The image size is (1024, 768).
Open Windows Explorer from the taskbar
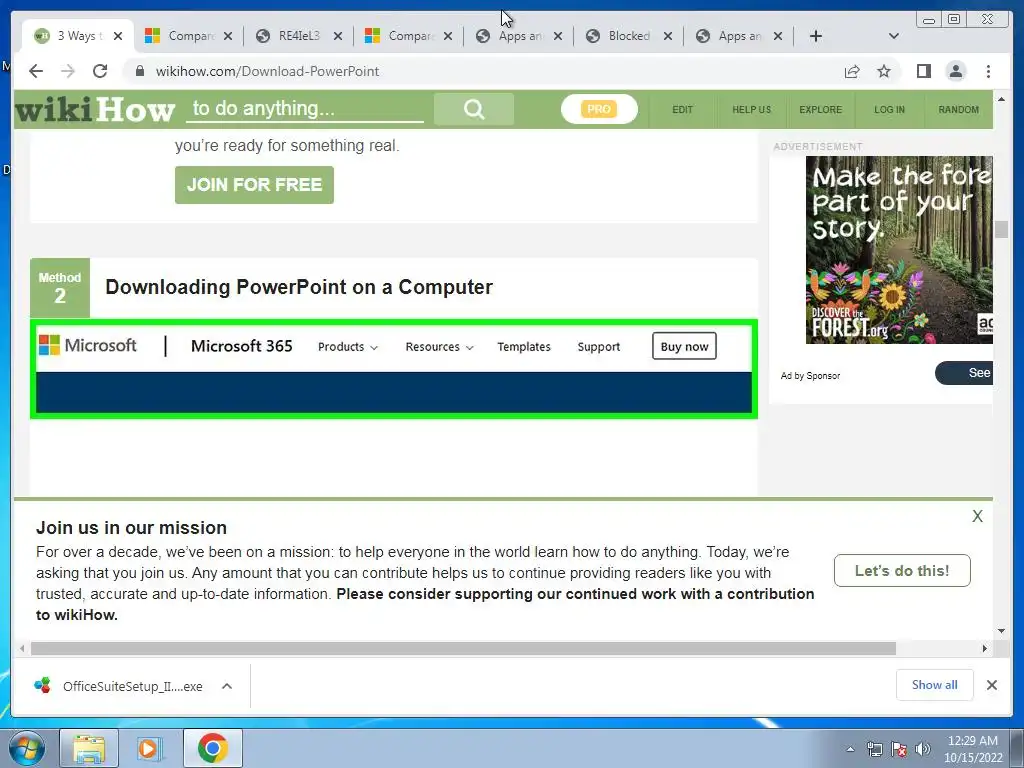[x=89, y=748]
